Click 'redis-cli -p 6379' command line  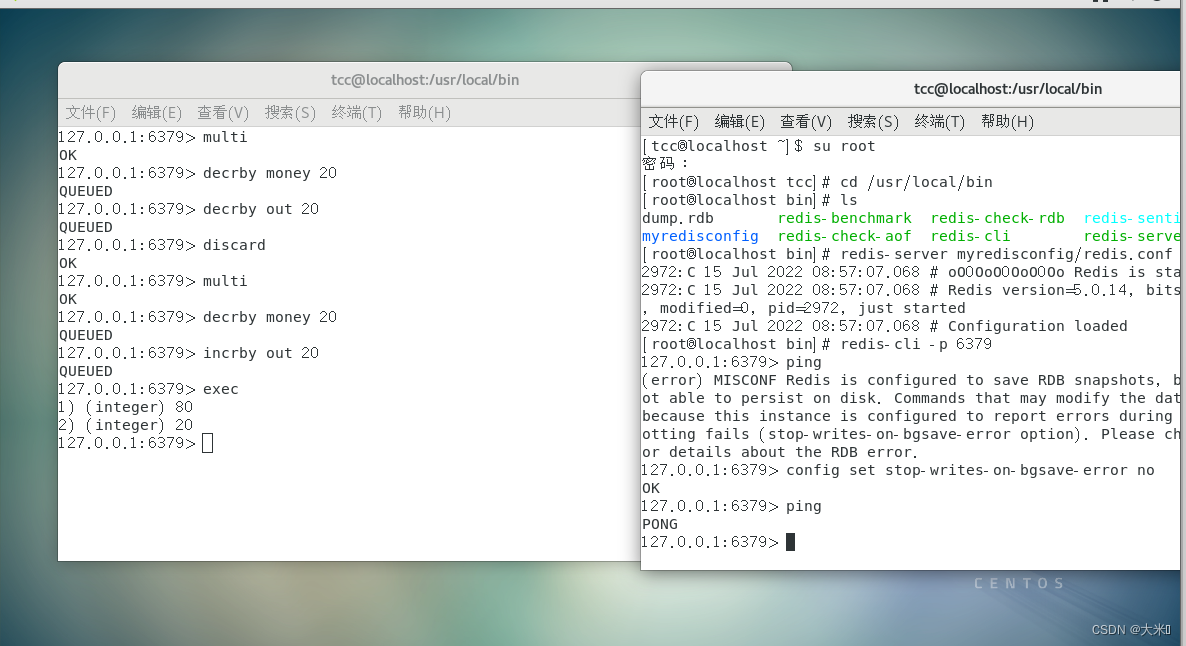tap(817, 344)
